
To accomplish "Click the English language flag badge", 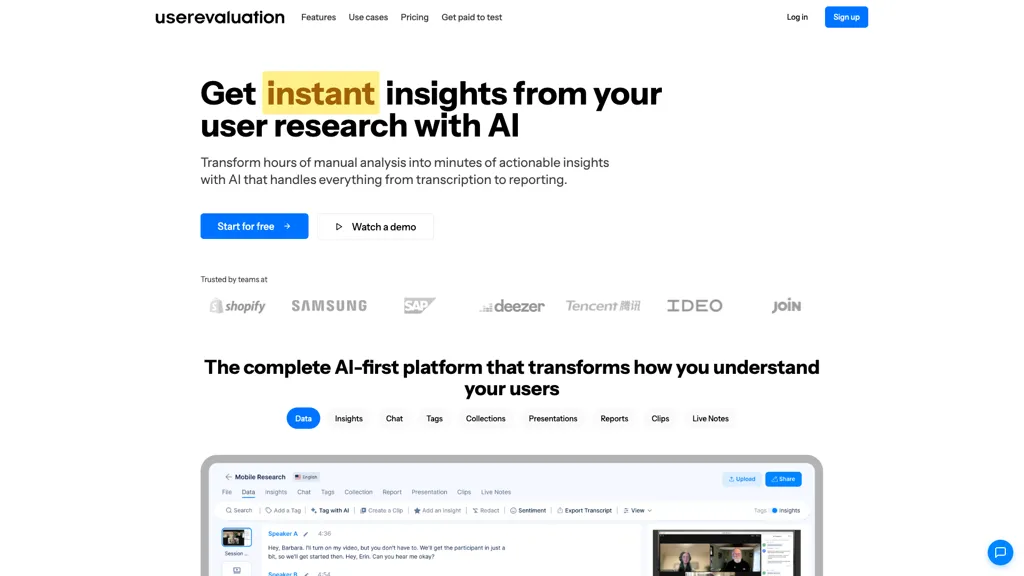I will pyautogui.click(x=306, y=477).
